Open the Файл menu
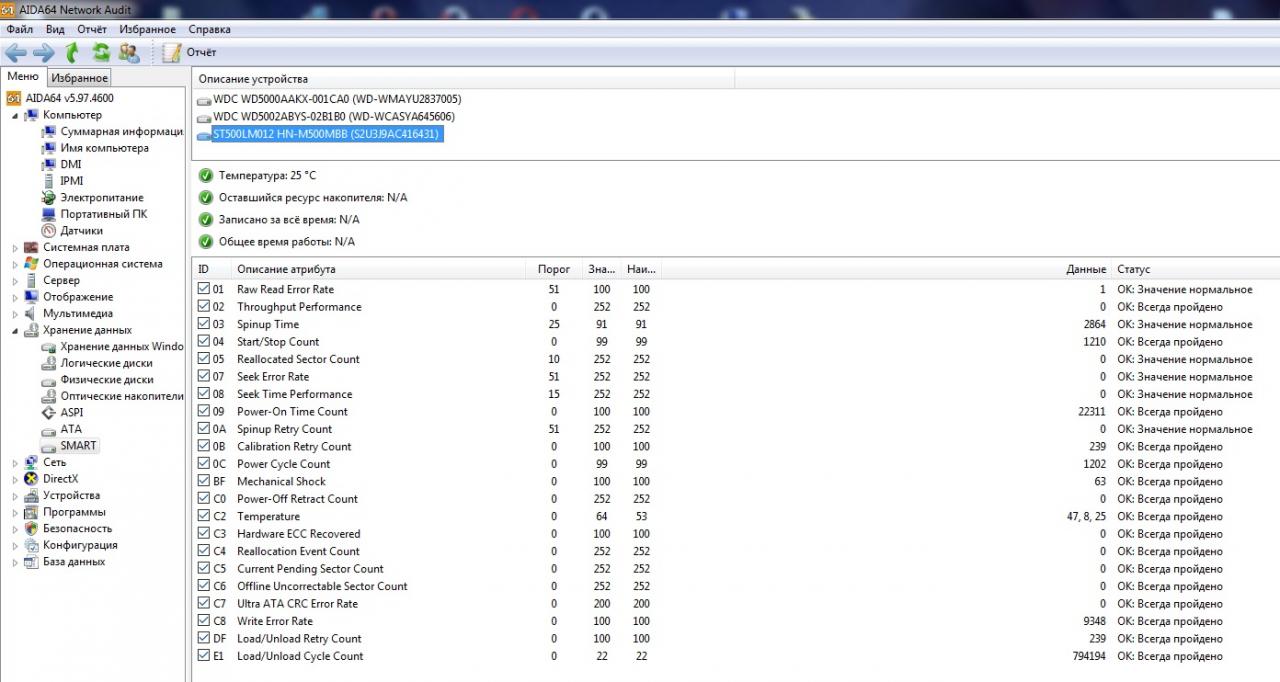This screenshot has width=1280, height=682. 19,29
